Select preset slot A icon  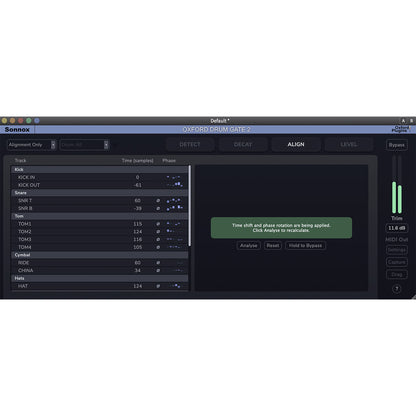(403, 121)
